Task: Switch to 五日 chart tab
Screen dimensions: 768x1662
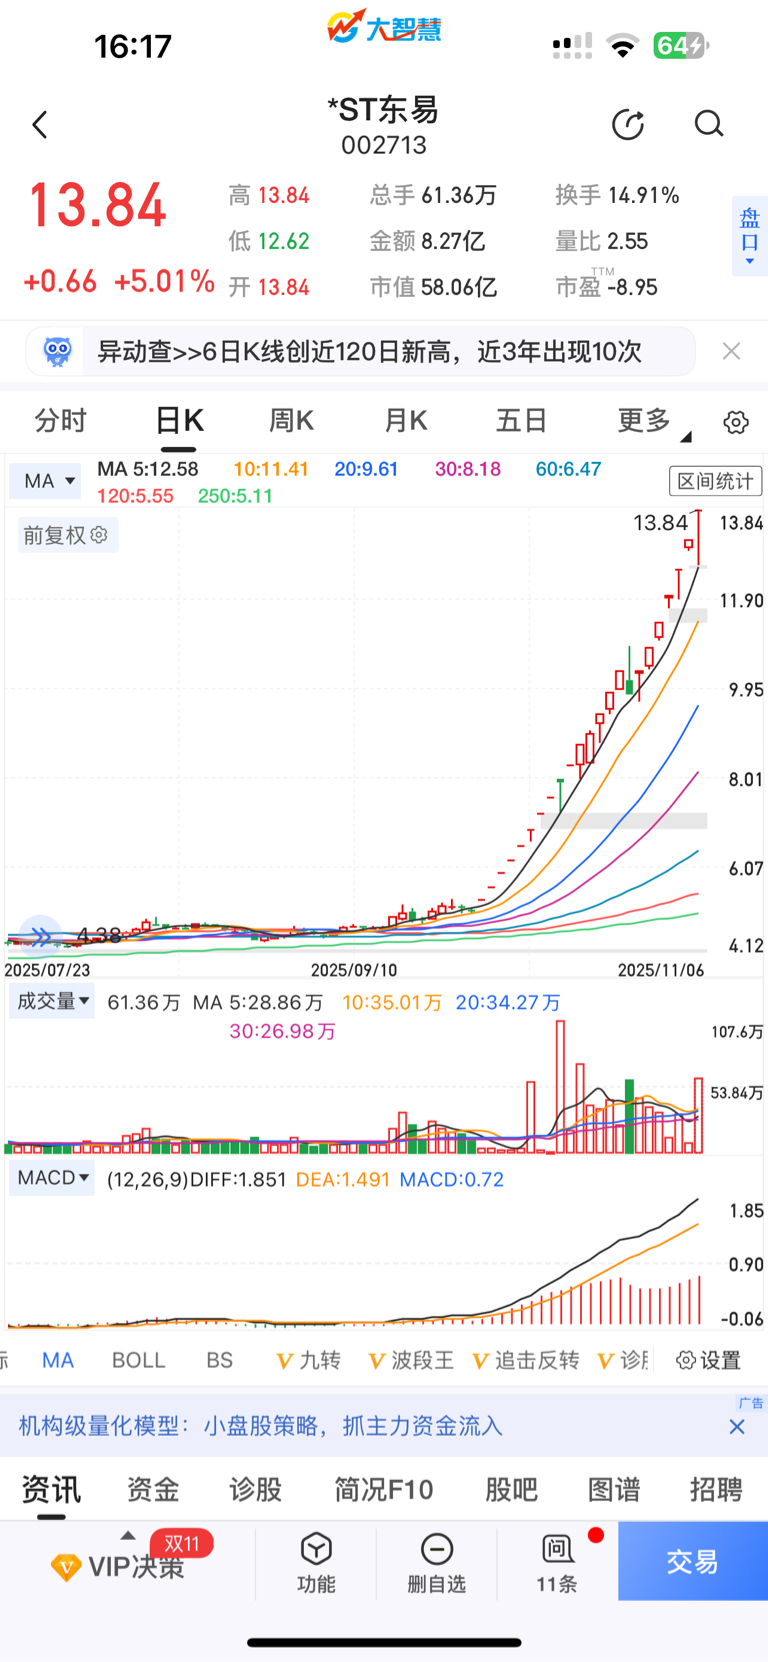Action: click(521, 421)
